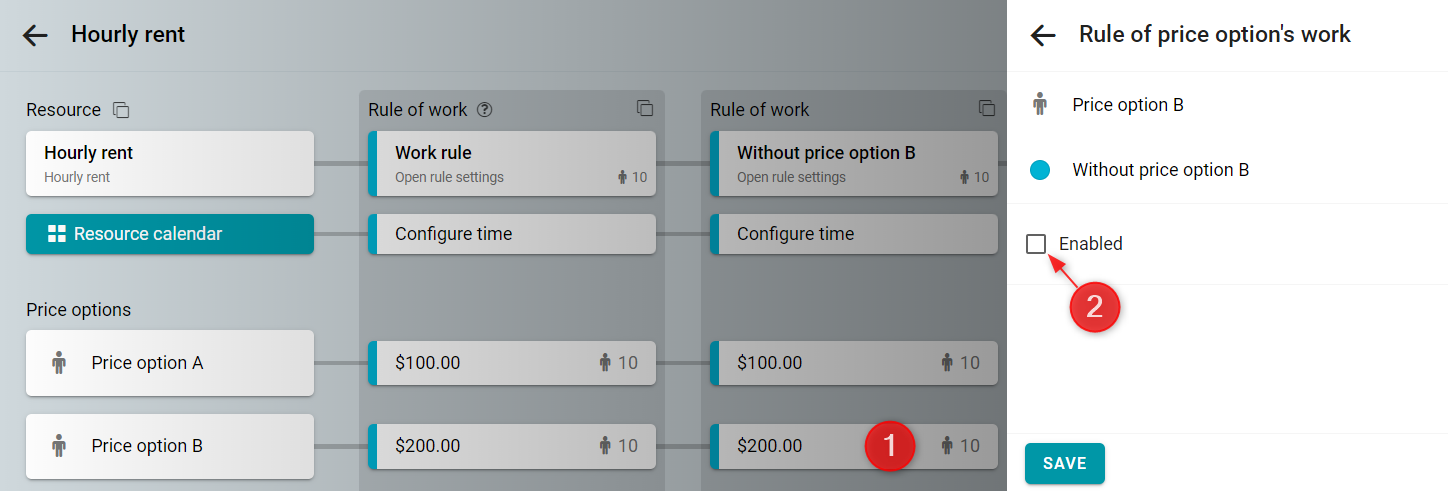
Task: Open help icon beside first Rule of work
Action: click(x=485, y=109)
